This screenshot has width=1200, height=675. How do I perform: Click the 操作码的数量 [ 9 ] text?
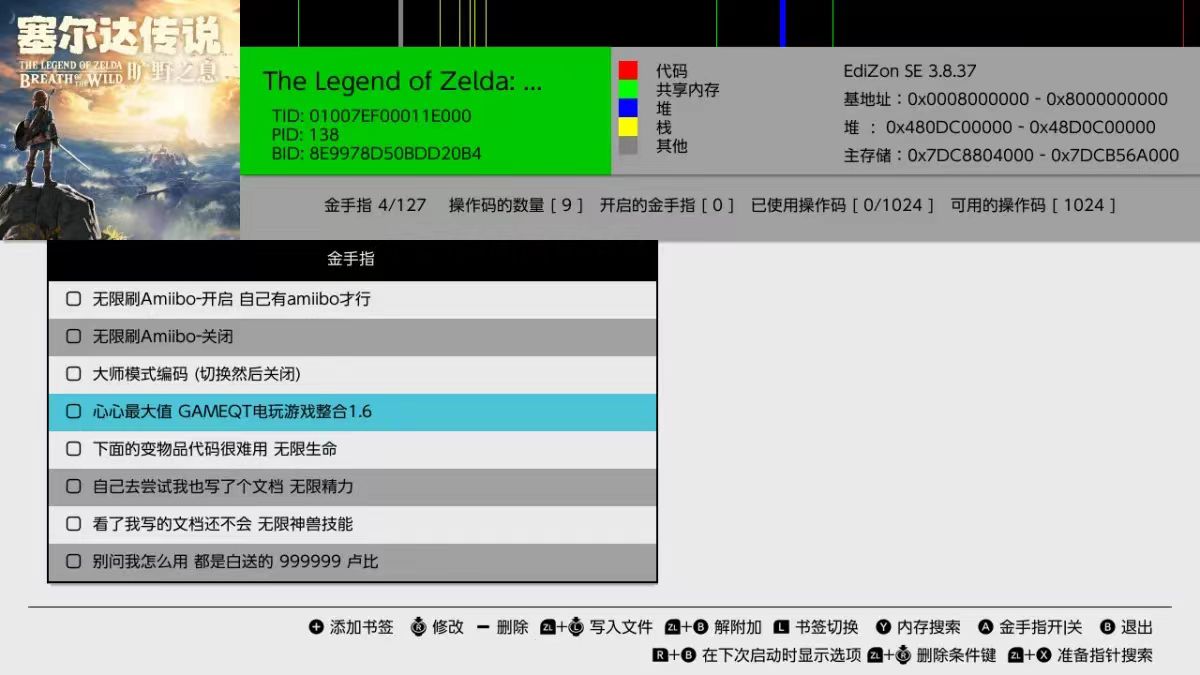click(516, 205)
